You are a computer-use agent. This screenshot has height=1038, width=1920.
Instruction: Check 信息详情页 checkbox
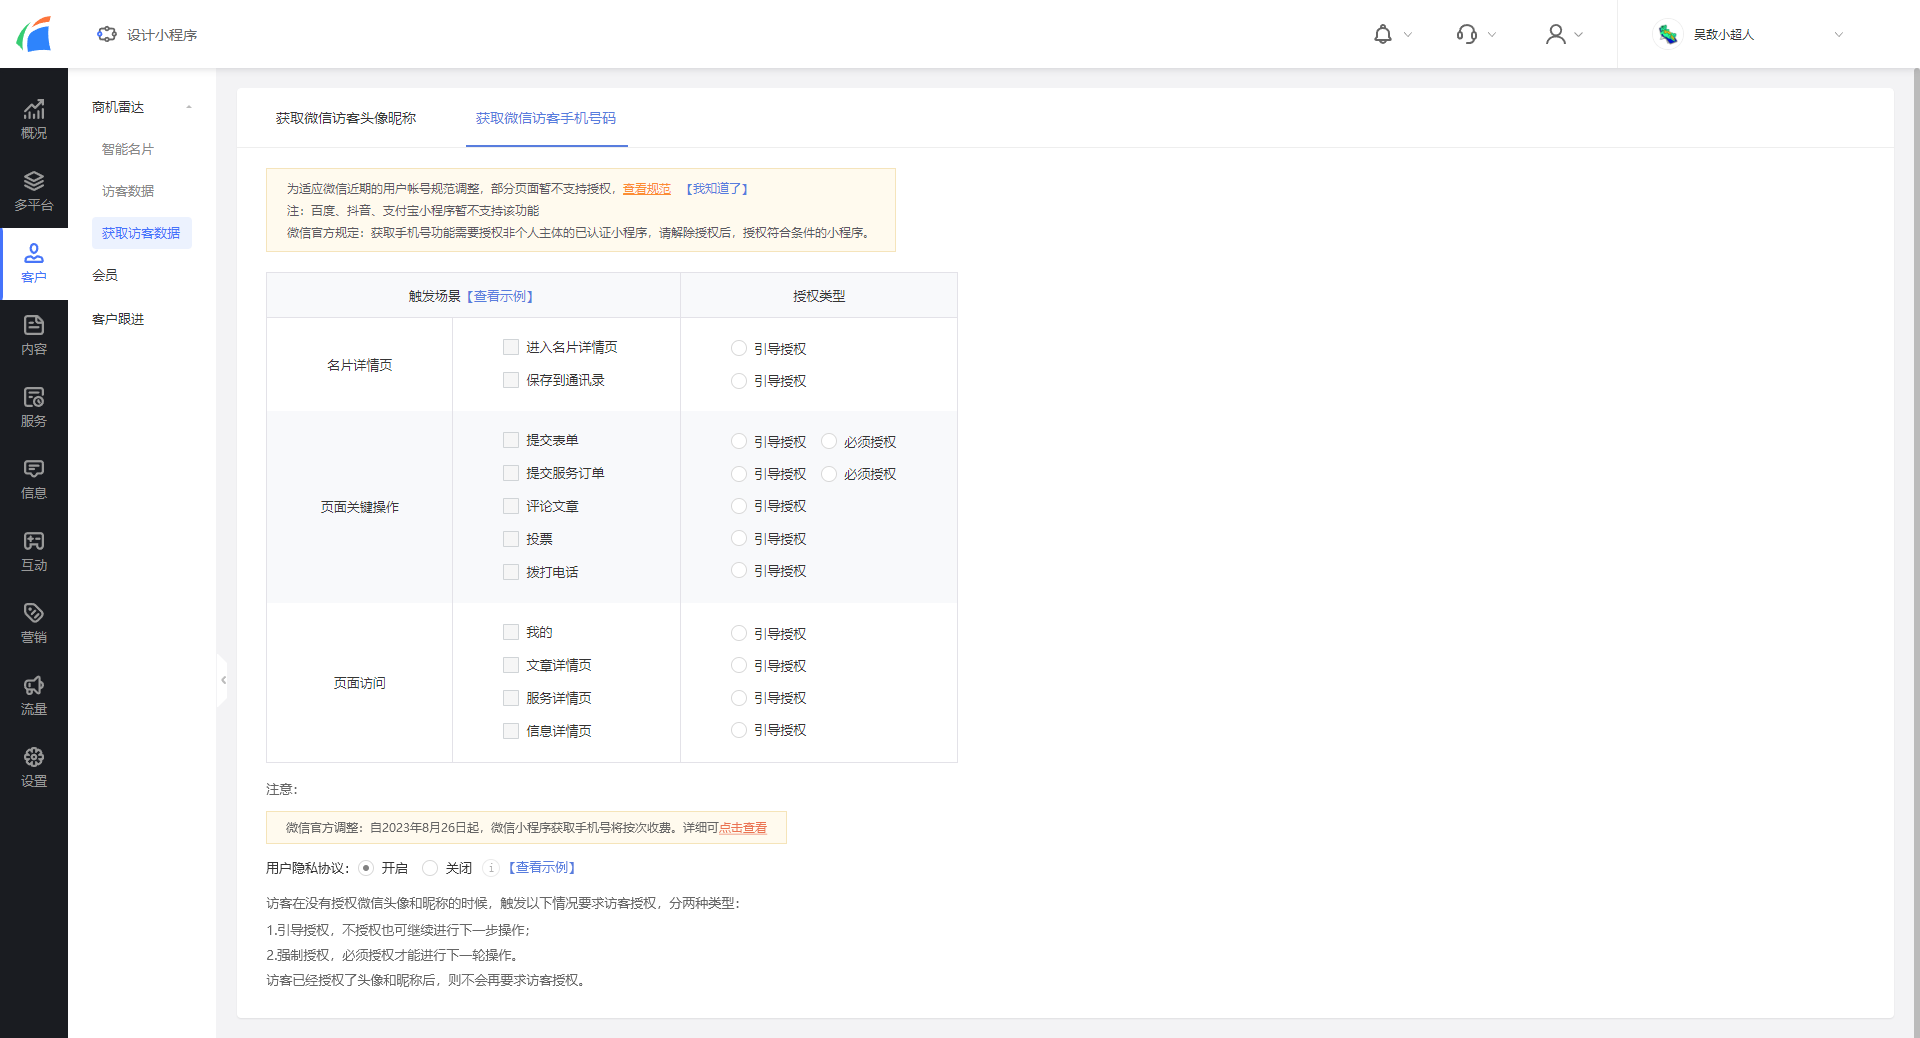[511, 731]
